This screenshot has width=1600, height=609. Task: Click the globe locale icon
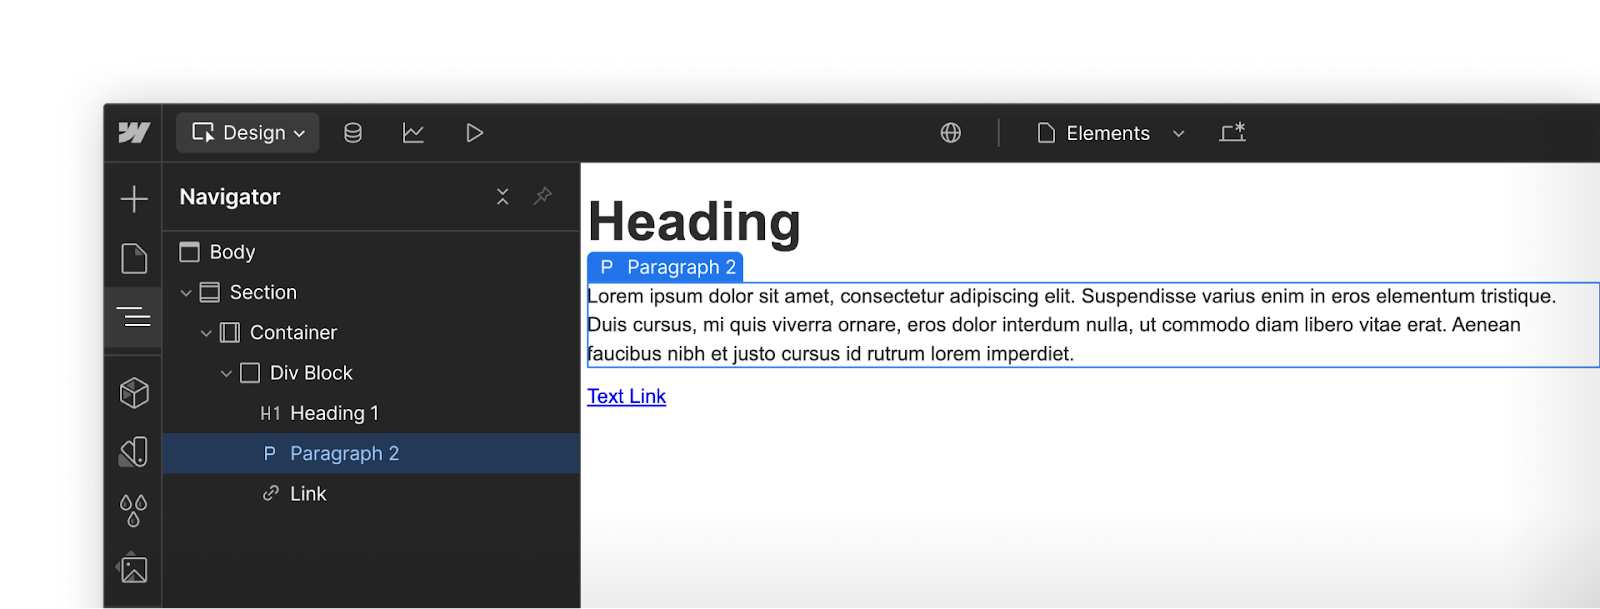point(951,133)
